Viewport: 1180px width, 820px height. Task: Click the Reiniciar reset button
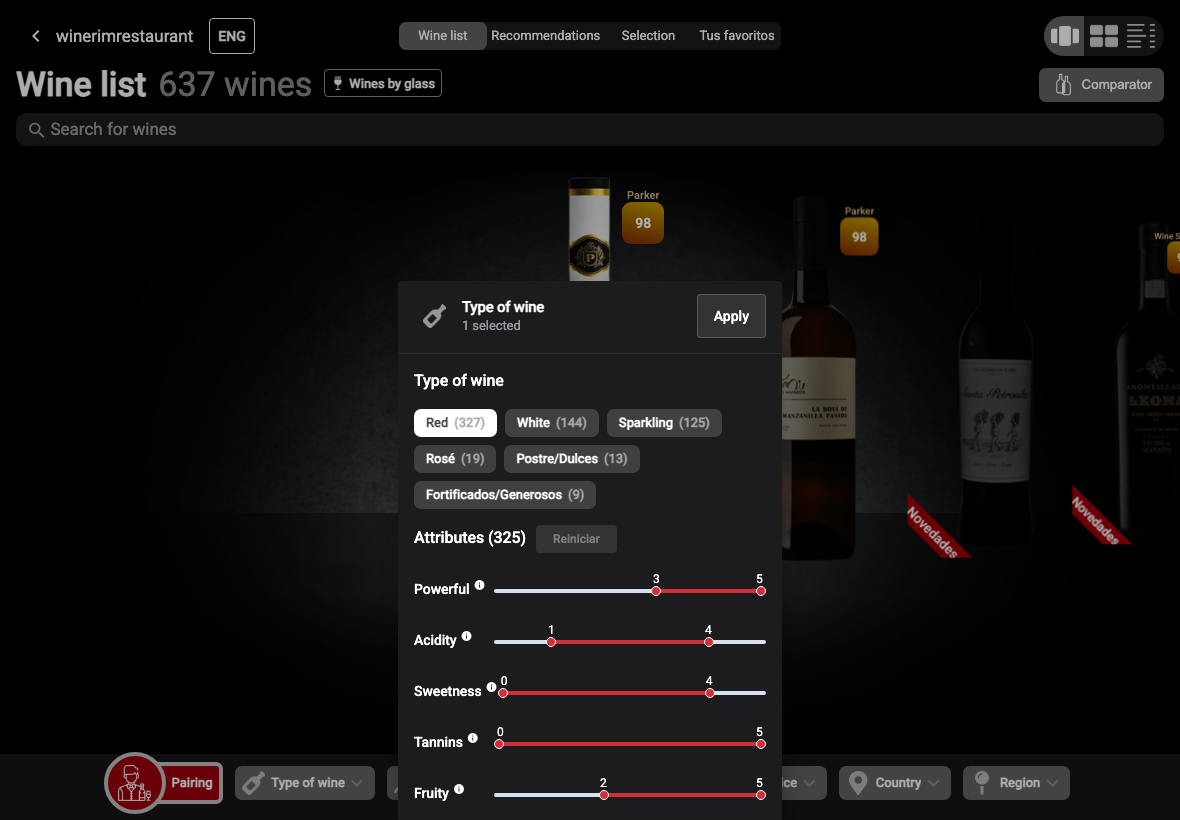[x=576, y=539]
